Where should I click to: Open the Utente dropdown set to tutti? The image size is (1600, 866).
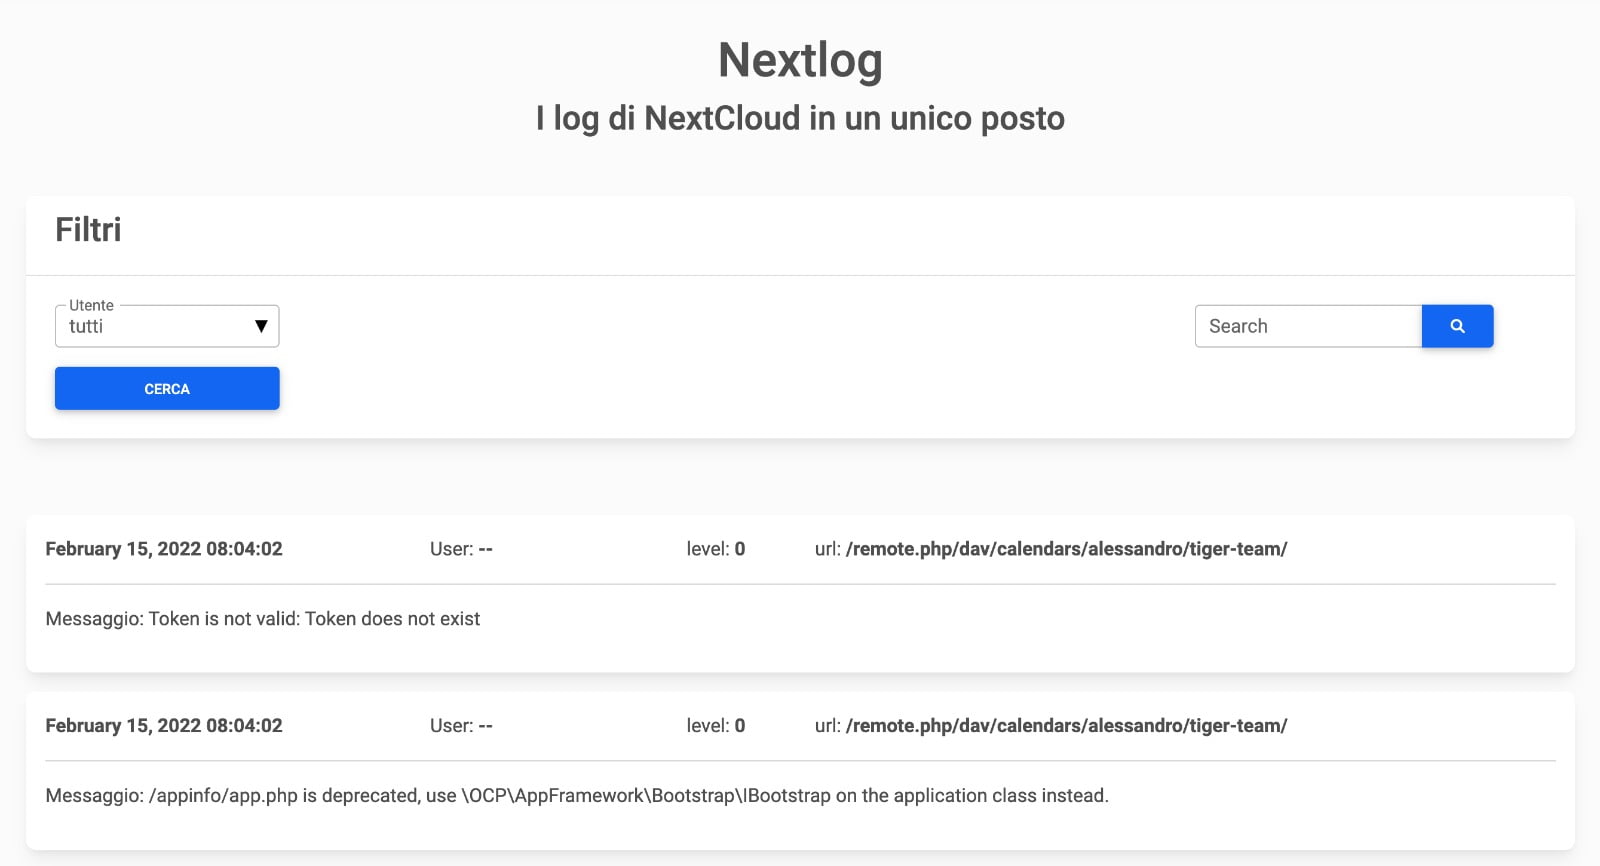click(167, 326)
